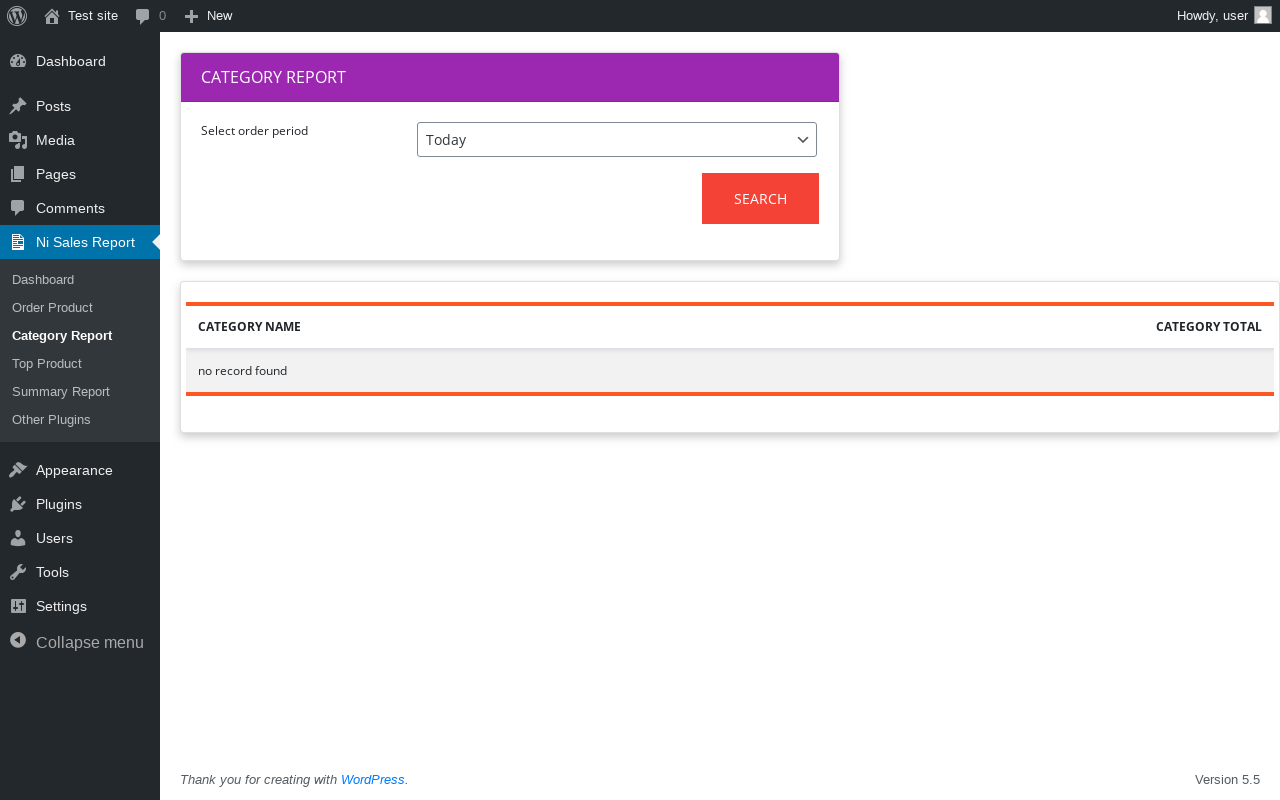Image resolution: width=1280 pixels, height=800 pixels.
Task: Click the SEARCH button
Action: 760,199
